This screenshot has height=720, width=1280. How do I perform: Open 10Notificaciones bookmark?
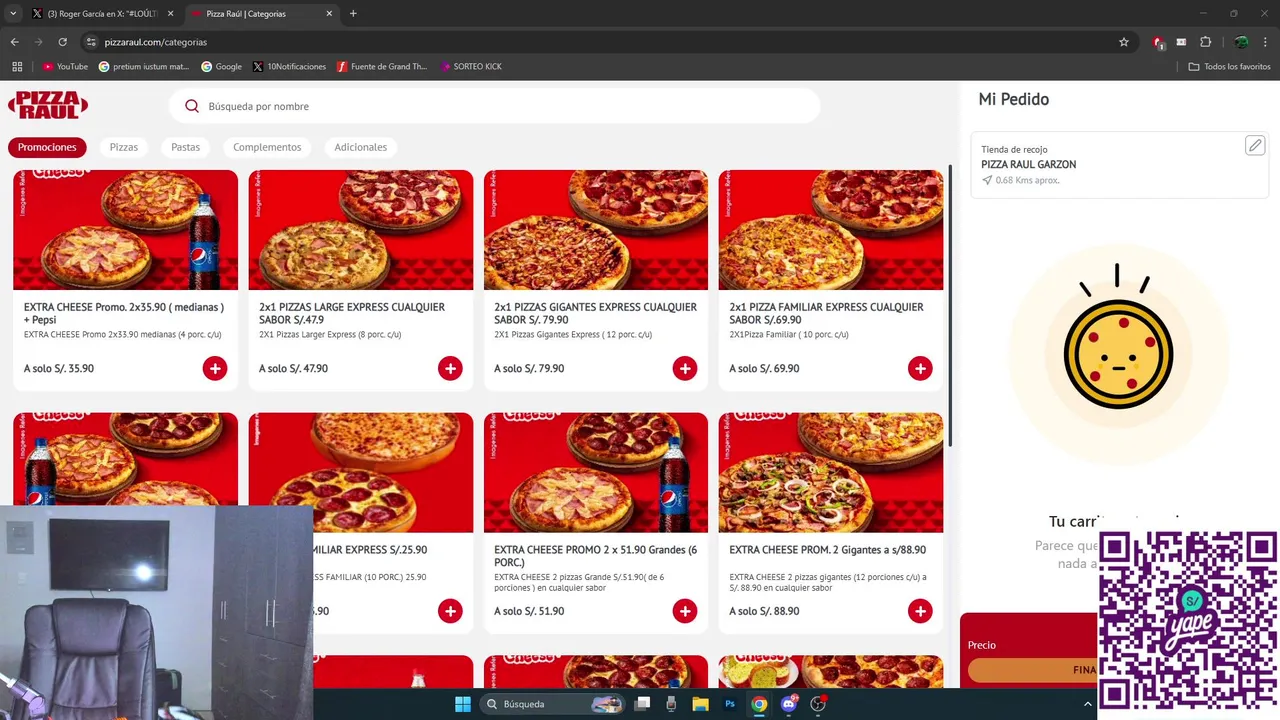289,67
